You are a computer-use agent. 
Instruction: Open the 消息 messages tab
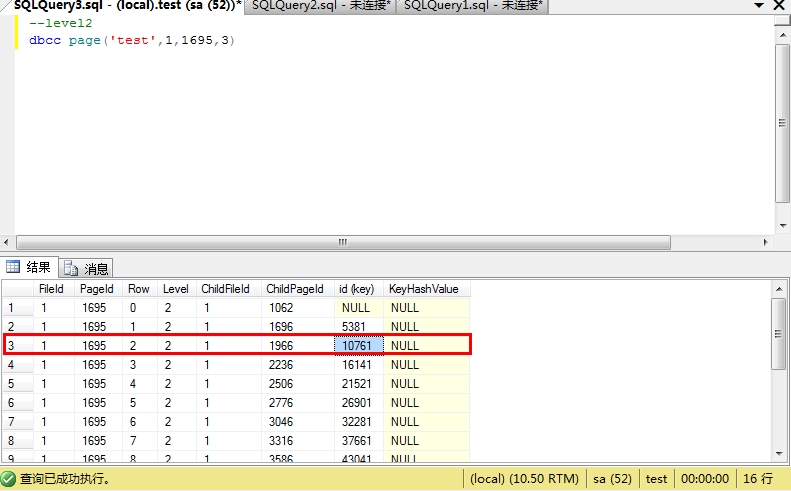86,268
